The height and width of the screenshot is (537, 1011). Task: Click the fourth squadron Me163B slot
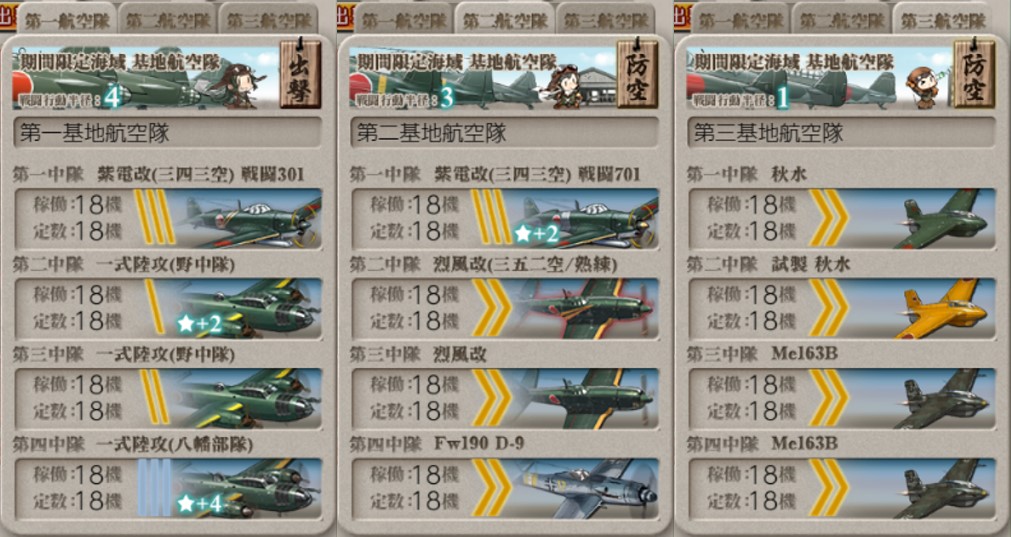tap(842, 489)
